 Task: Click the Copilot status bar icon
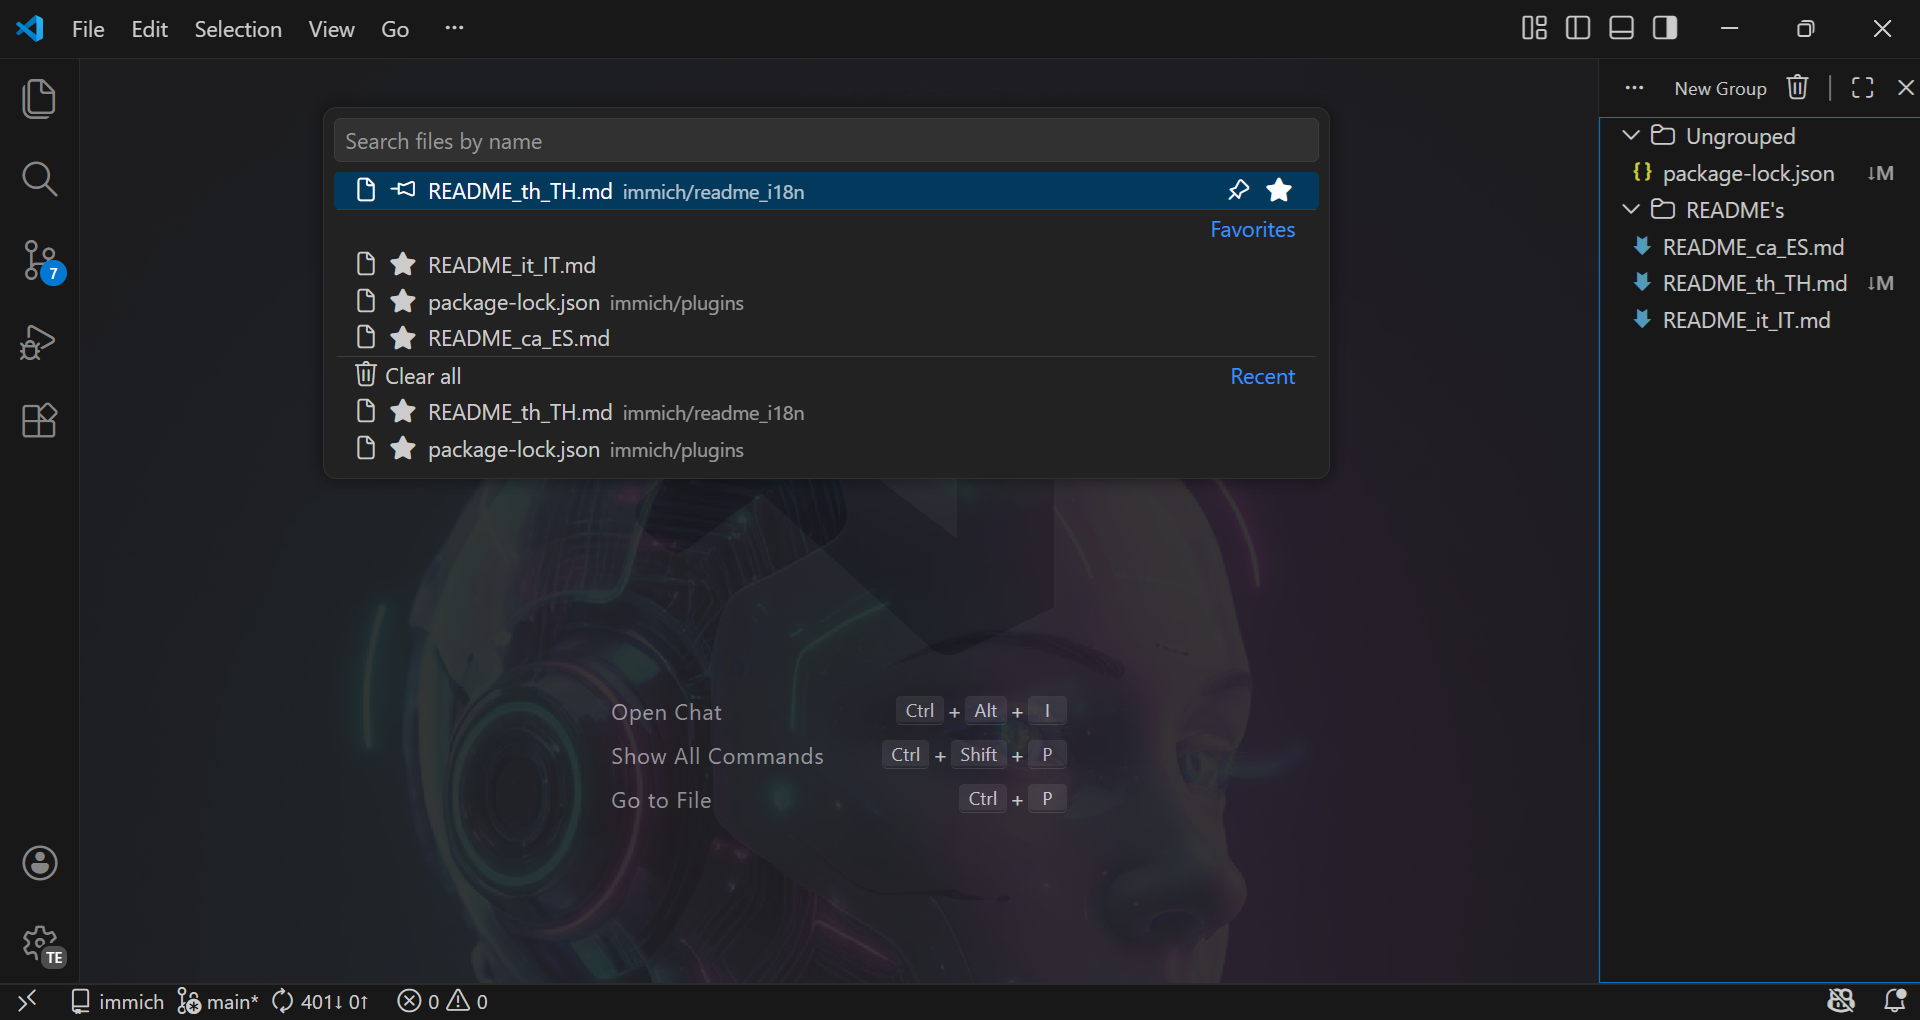coord(1841,1000)
